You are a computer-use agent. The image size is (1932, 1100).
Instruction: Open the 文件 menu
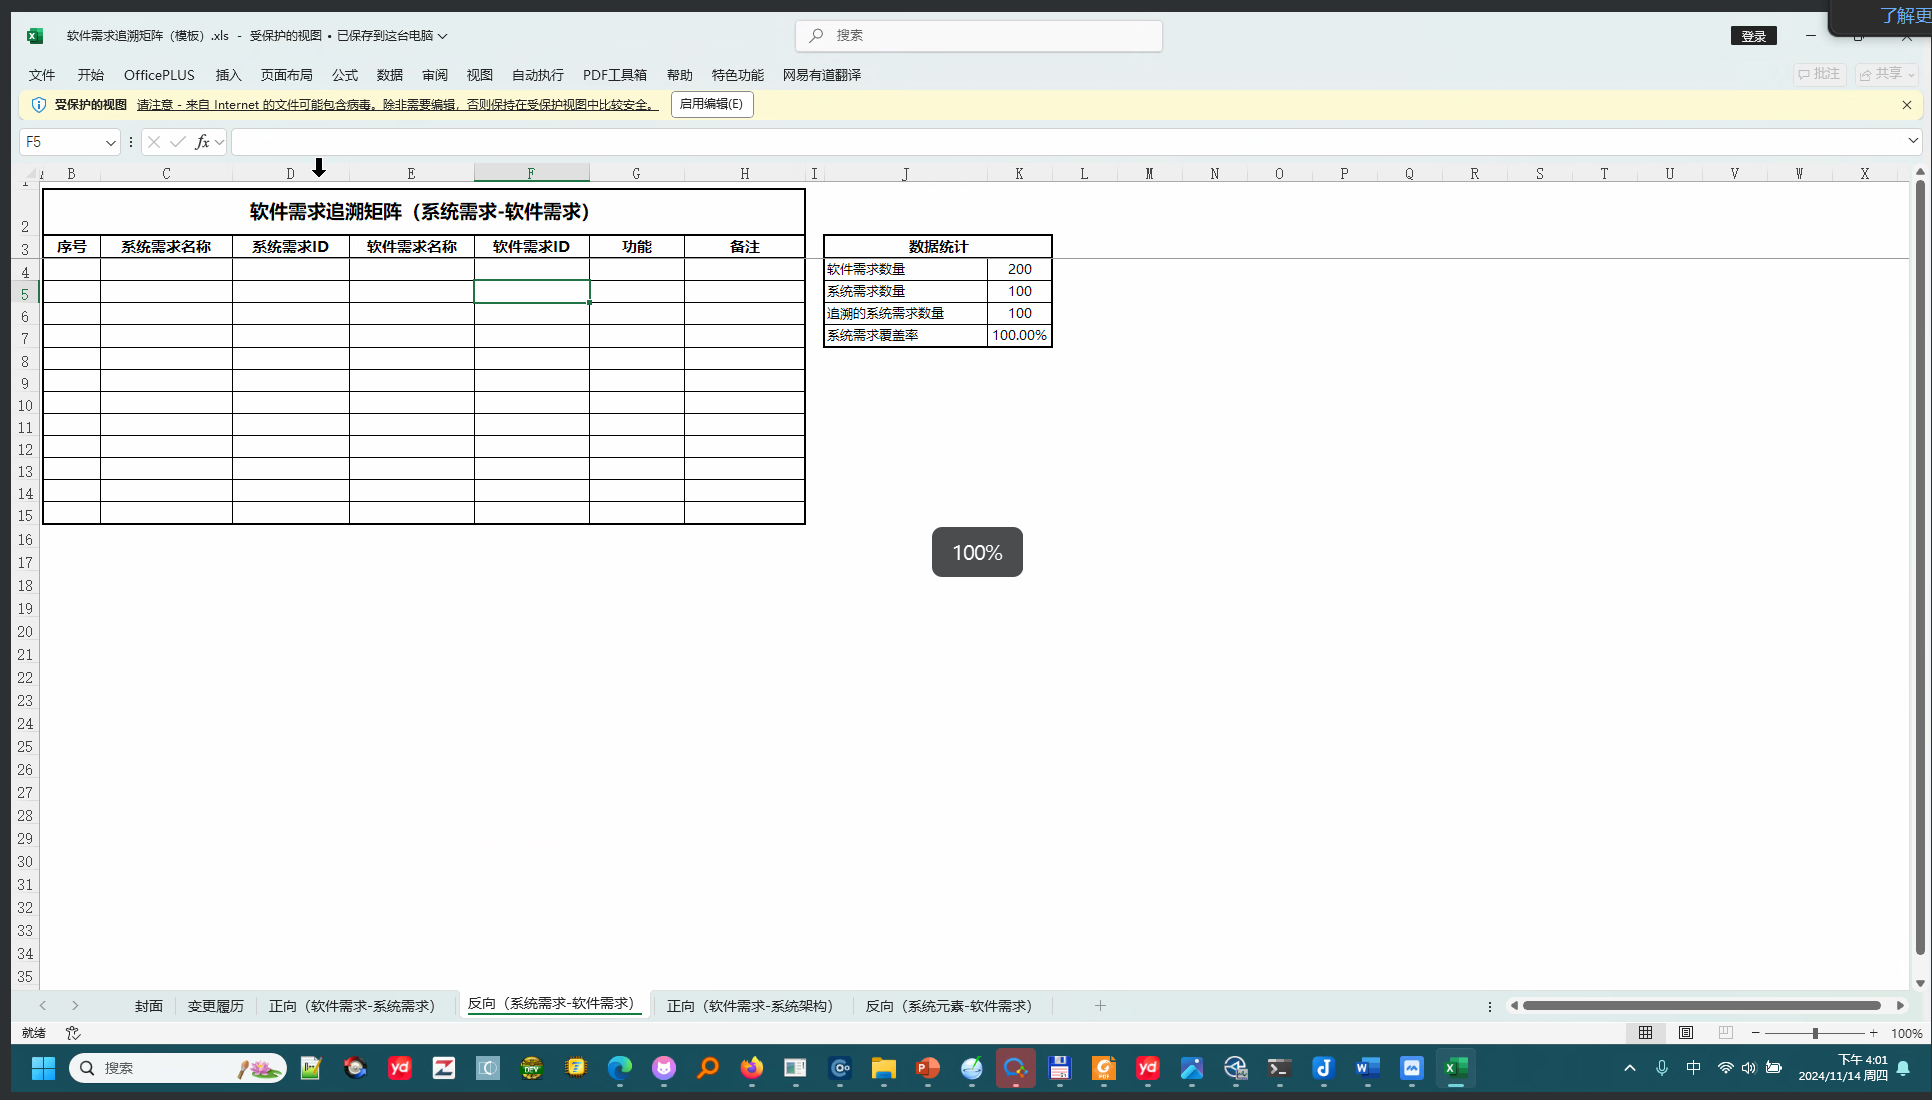pyautogui.click(x=42, y=75)
